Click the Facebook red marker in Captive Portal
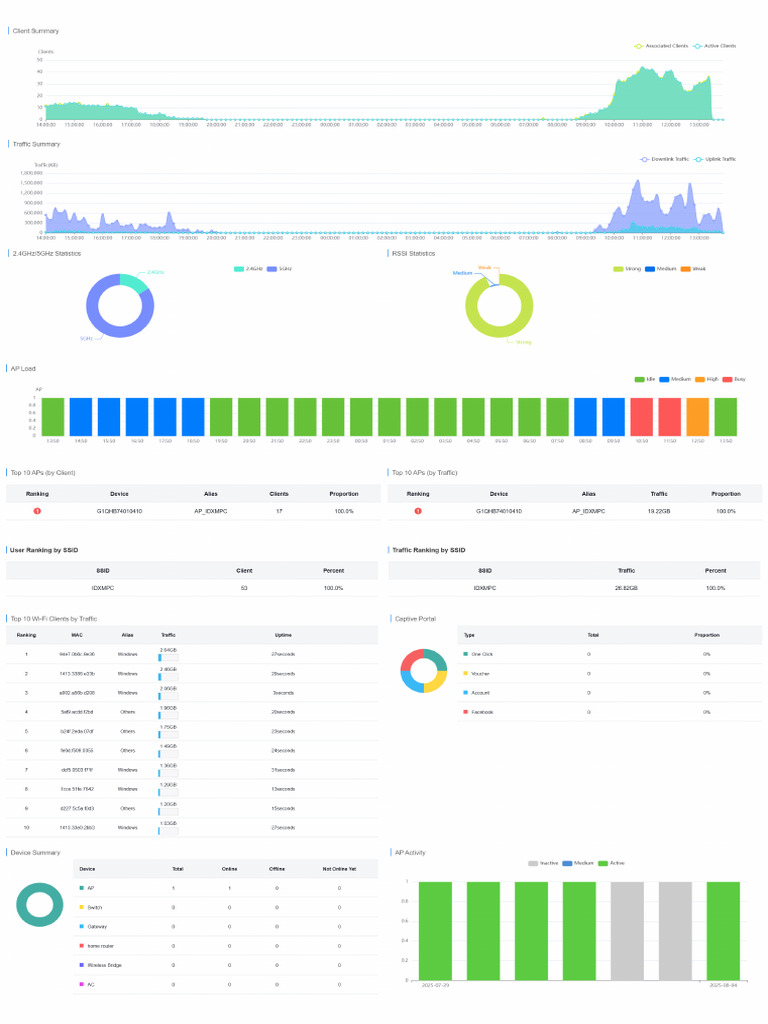The width and height of the screenshot is (768, 1024). point(466,711)
